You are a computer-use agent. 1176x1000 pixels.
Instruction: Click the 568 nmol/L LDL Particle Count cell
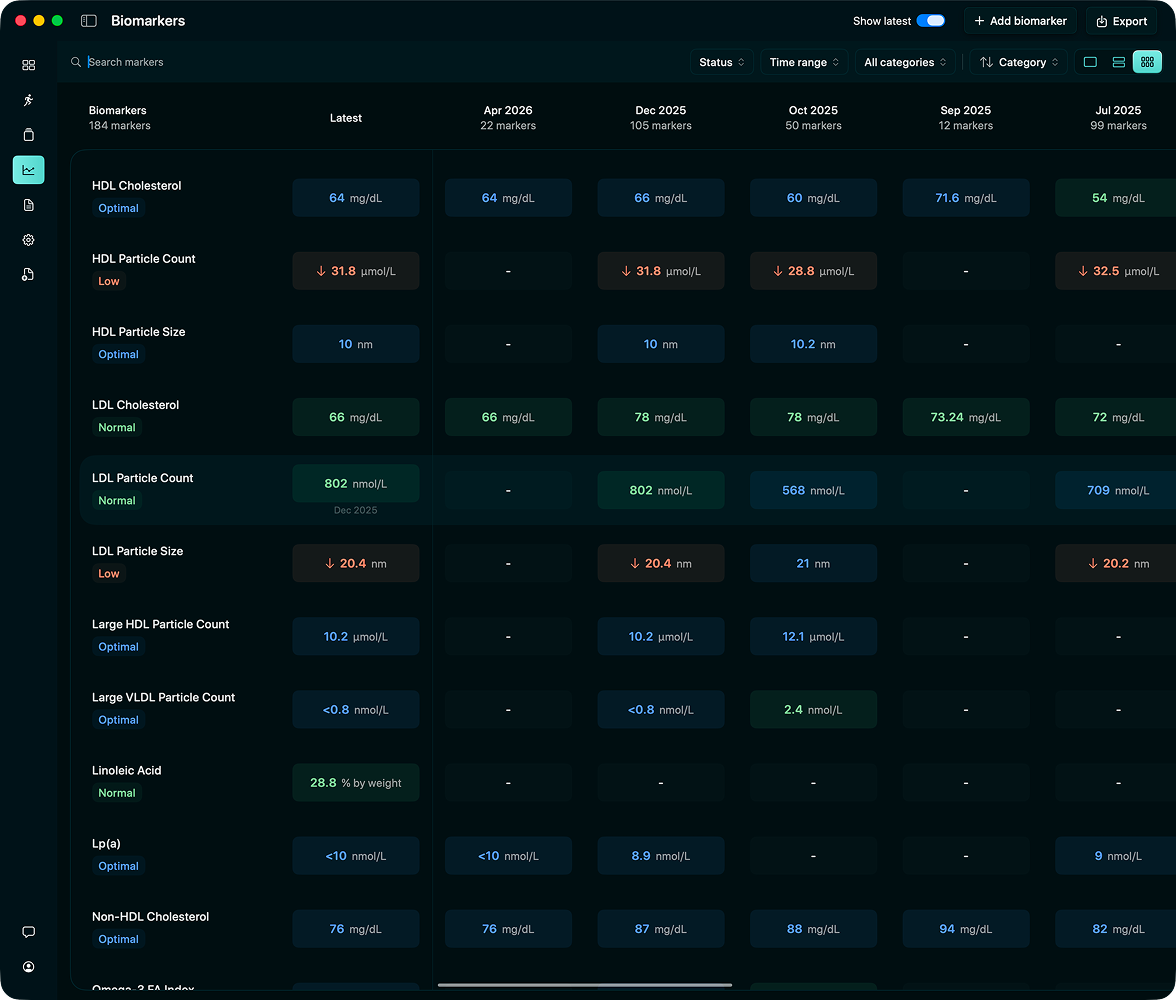[x=813, y=491]
